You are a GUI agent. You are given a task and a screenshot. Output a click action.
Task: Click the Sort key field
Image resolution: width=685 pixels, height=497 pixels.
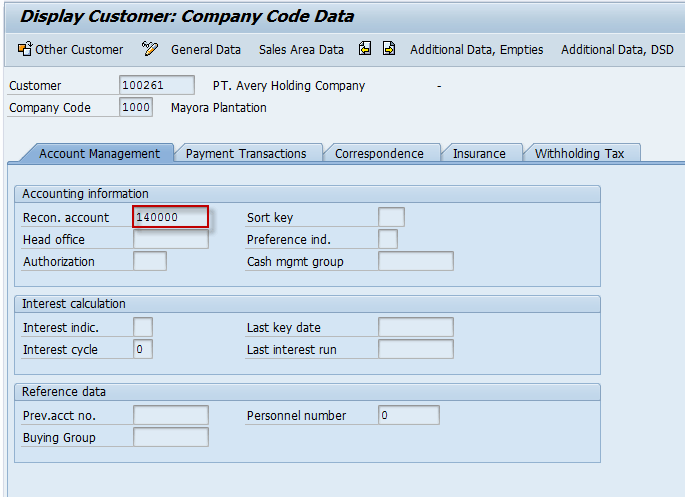[391, 217]
